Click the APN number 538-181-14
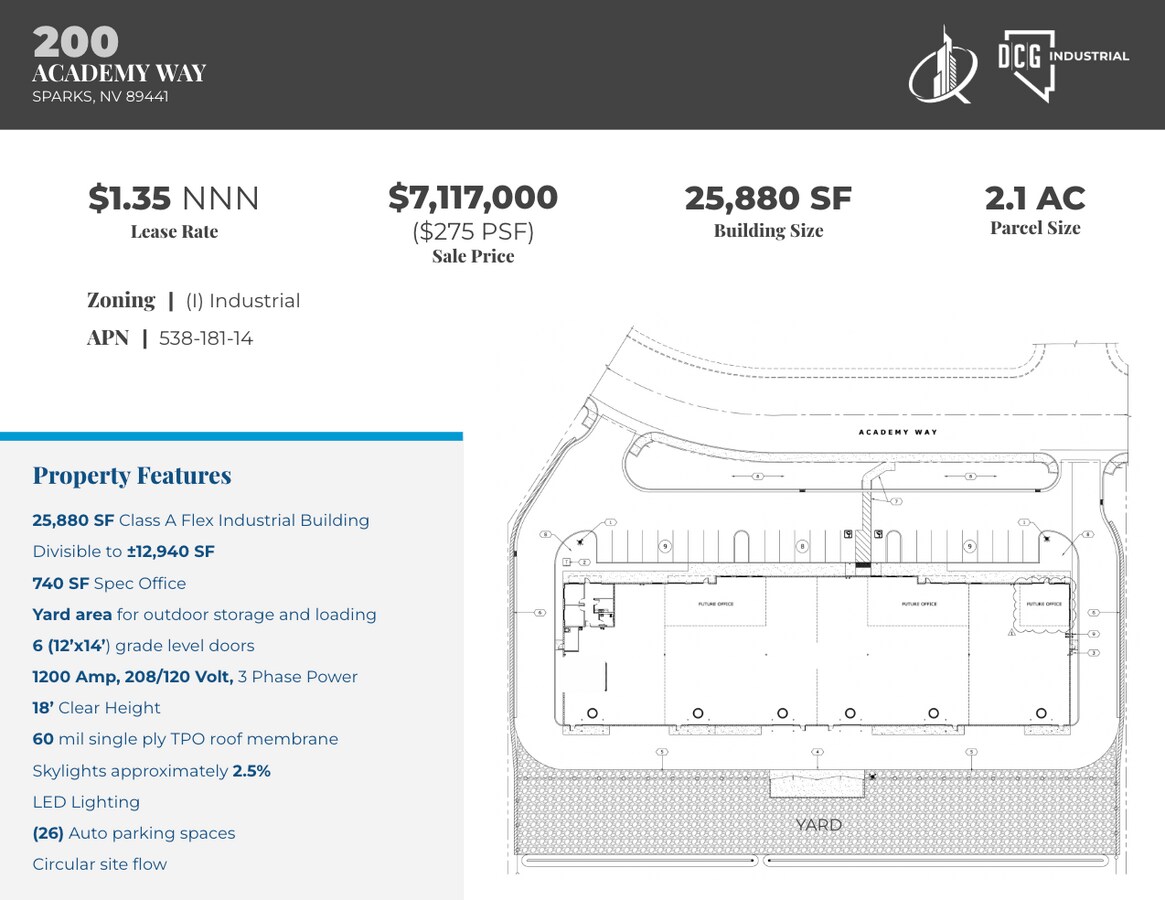 tap(206, 339)
